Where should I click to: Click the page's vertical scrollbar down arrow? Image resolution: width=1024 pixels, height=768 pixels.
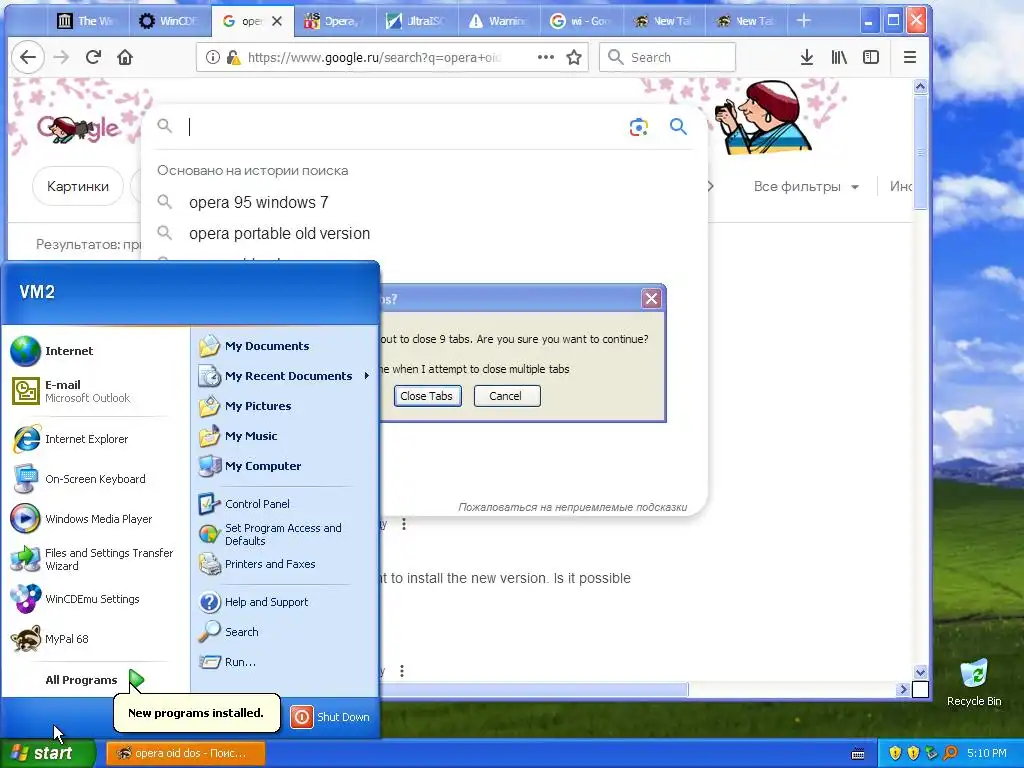point(920,672)
